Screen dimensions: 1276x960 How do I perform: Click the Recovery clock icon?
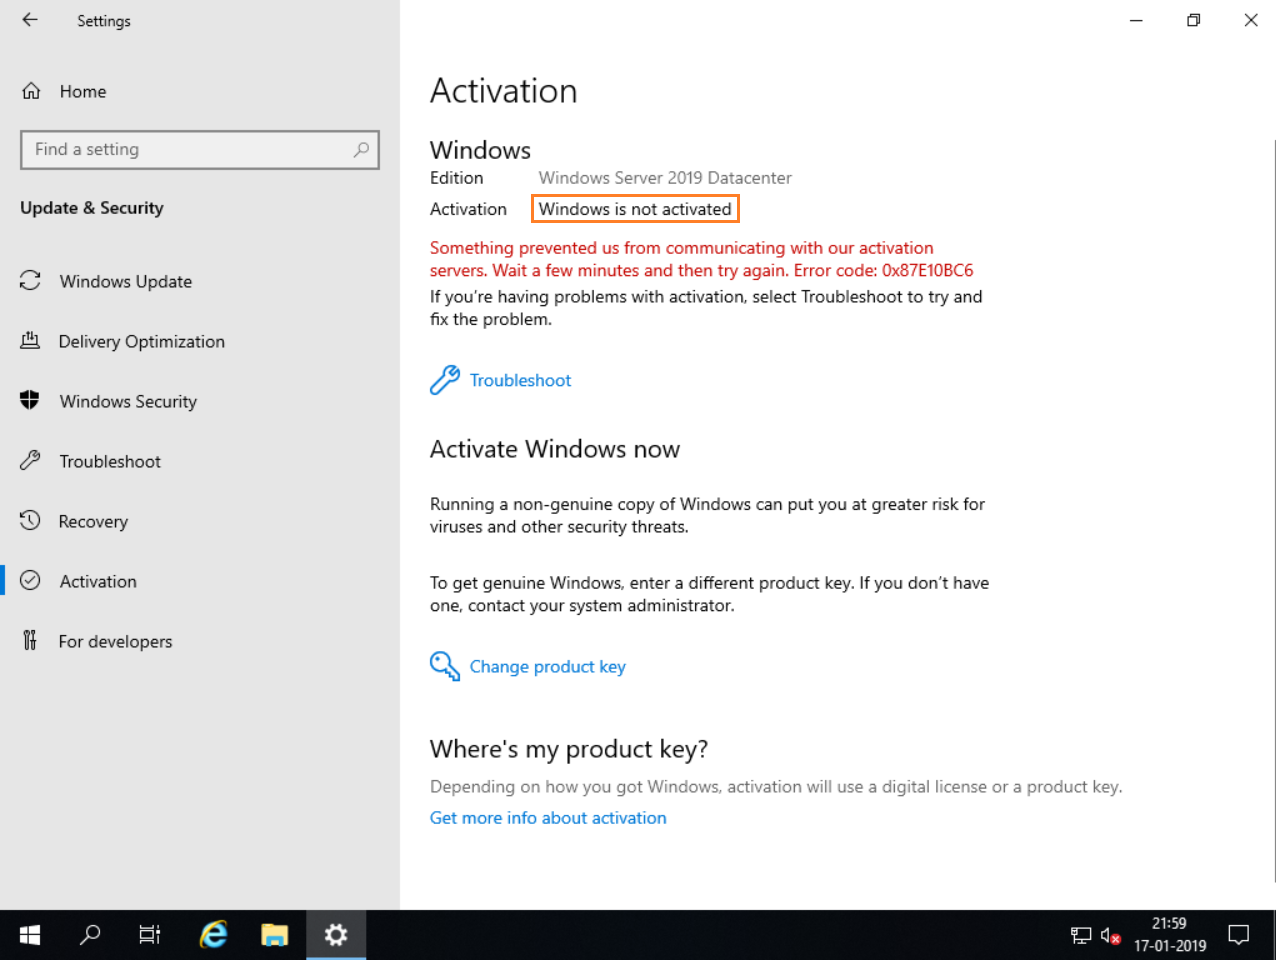click(30, 521)
